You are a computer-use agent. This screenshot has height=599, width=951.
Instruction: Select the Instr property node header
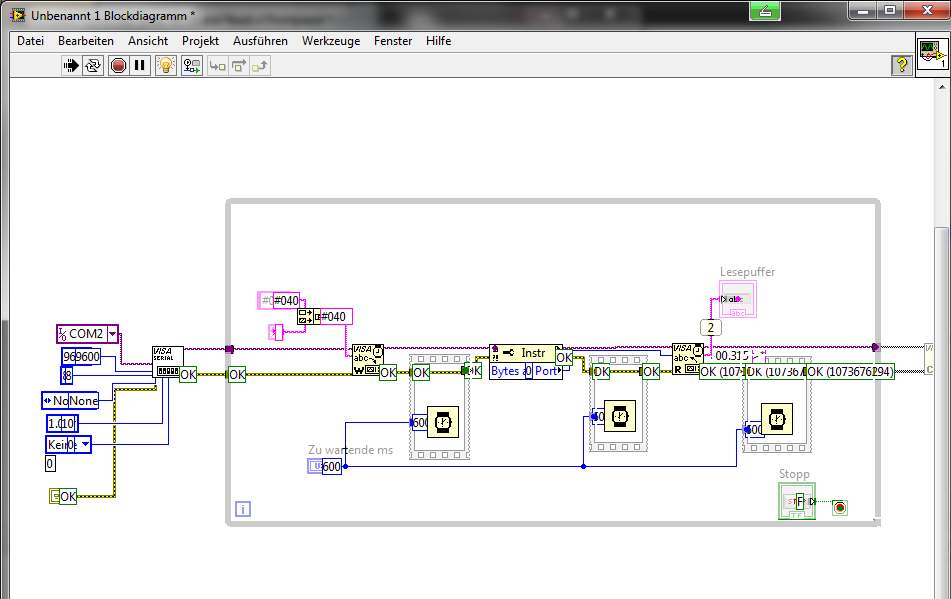[526, 353]
